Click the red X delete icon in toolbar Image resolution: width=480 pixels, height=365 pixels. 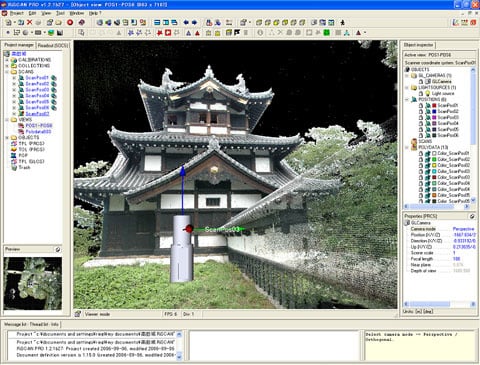click(29, 22)
